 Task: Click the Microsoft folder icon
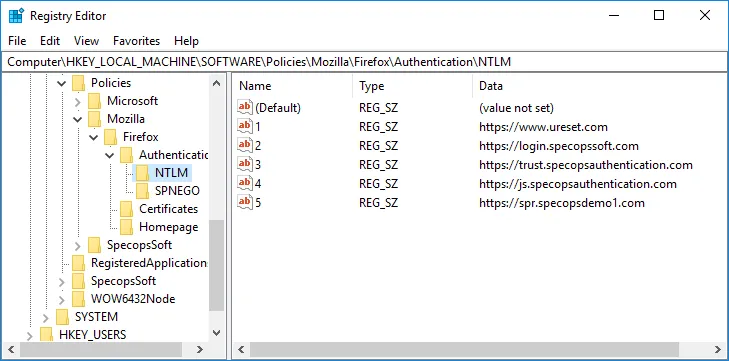click(x=94, y=101)
